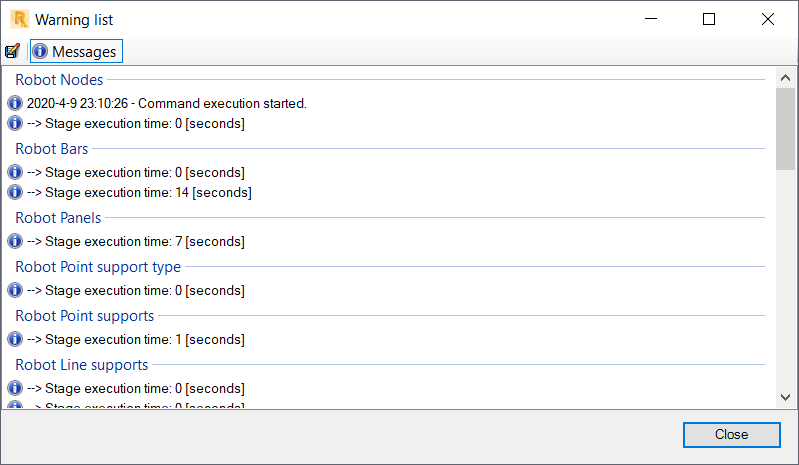
Task: Toggle the Messages filter button
Action: 76,51
